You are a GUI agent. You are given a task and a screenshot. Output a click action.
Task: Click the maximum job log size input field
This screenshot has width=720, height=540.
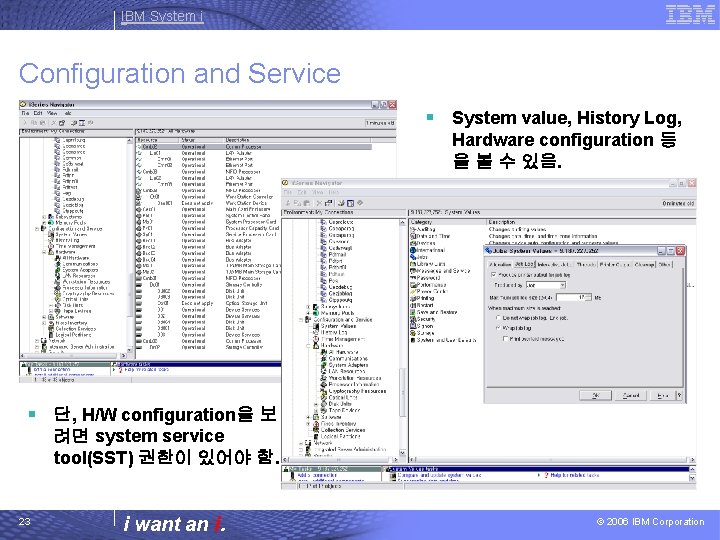569,298
